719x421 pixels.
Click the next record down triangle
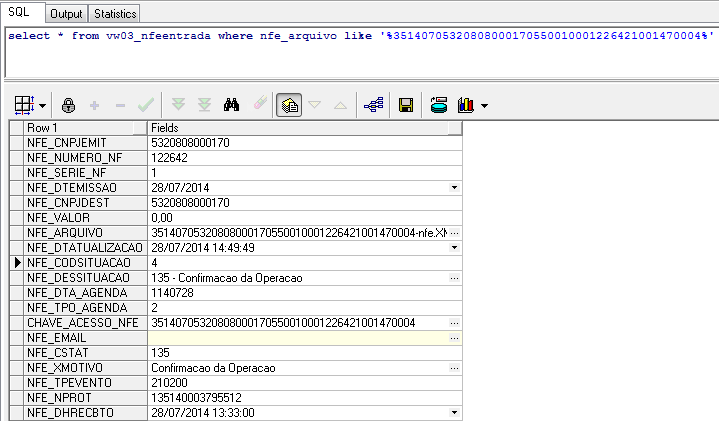pyautogui.click(x=315, y=105)
